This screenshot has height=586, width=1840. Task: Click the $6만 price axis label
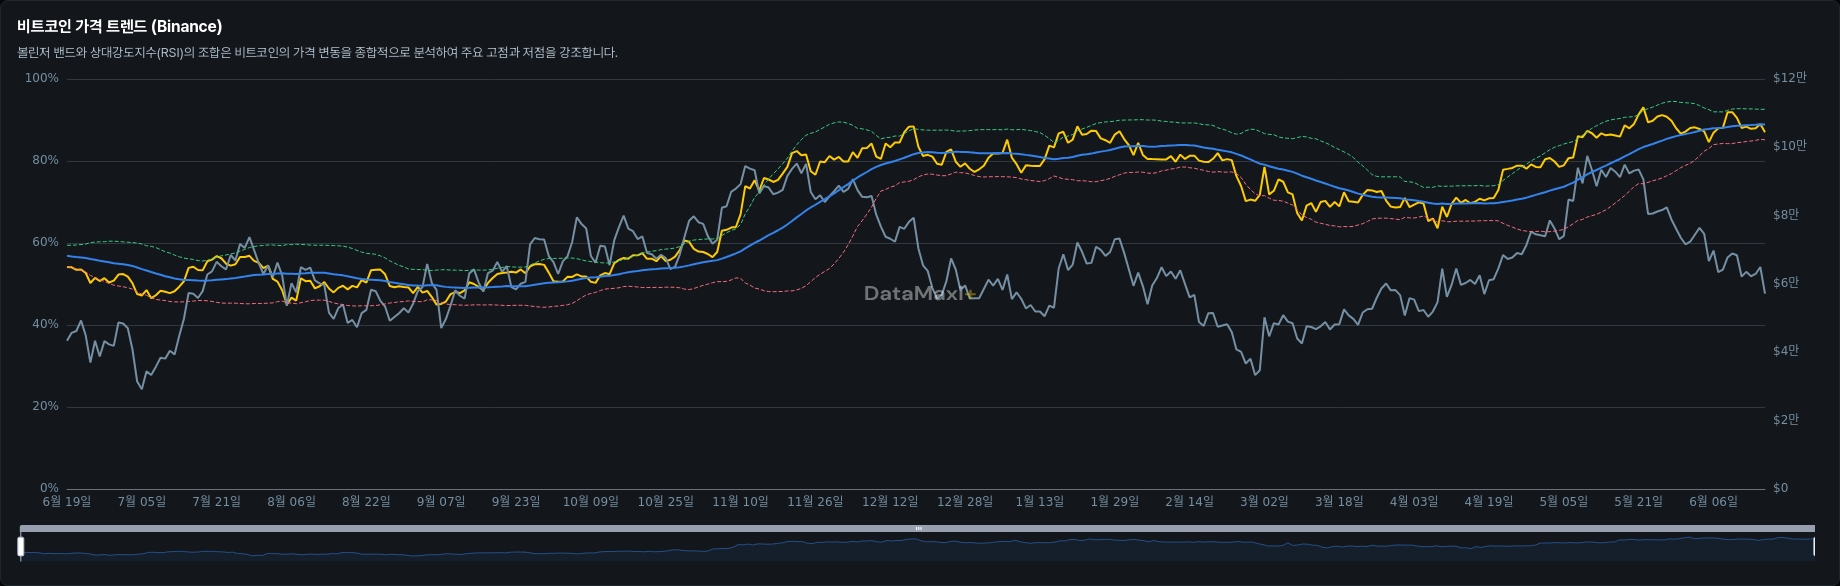[x=1785, y=283]
